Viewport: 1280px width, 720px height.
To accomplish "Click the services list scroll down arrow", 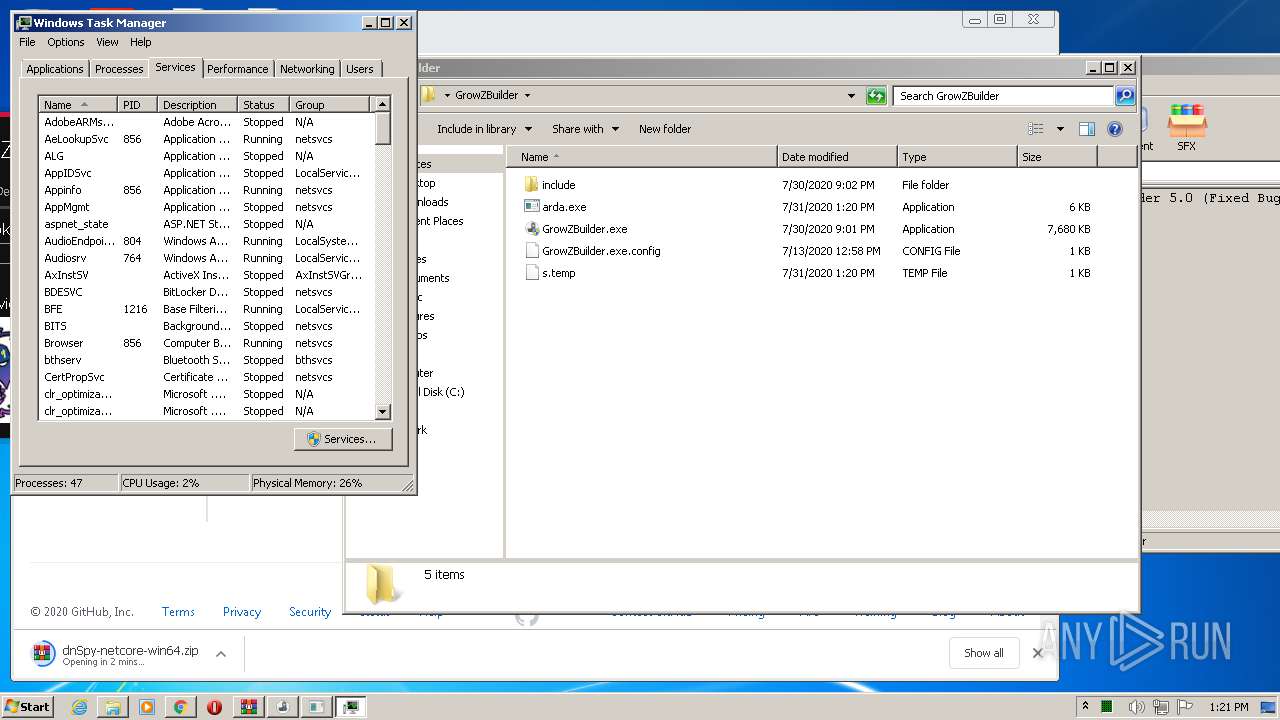I will coord(382,411).
